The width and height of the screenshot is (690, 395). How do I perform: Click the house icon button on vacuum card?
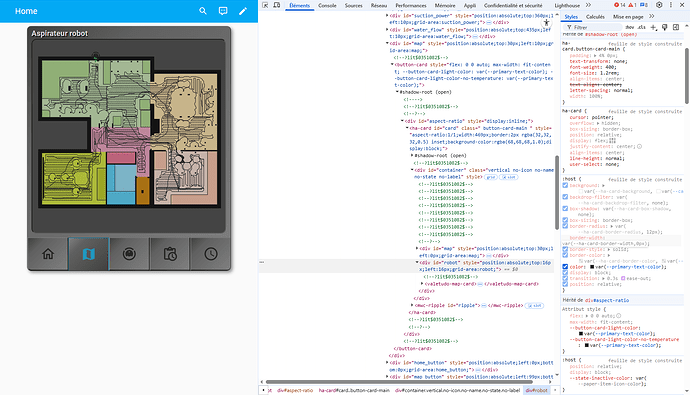[x=48, y=254]
